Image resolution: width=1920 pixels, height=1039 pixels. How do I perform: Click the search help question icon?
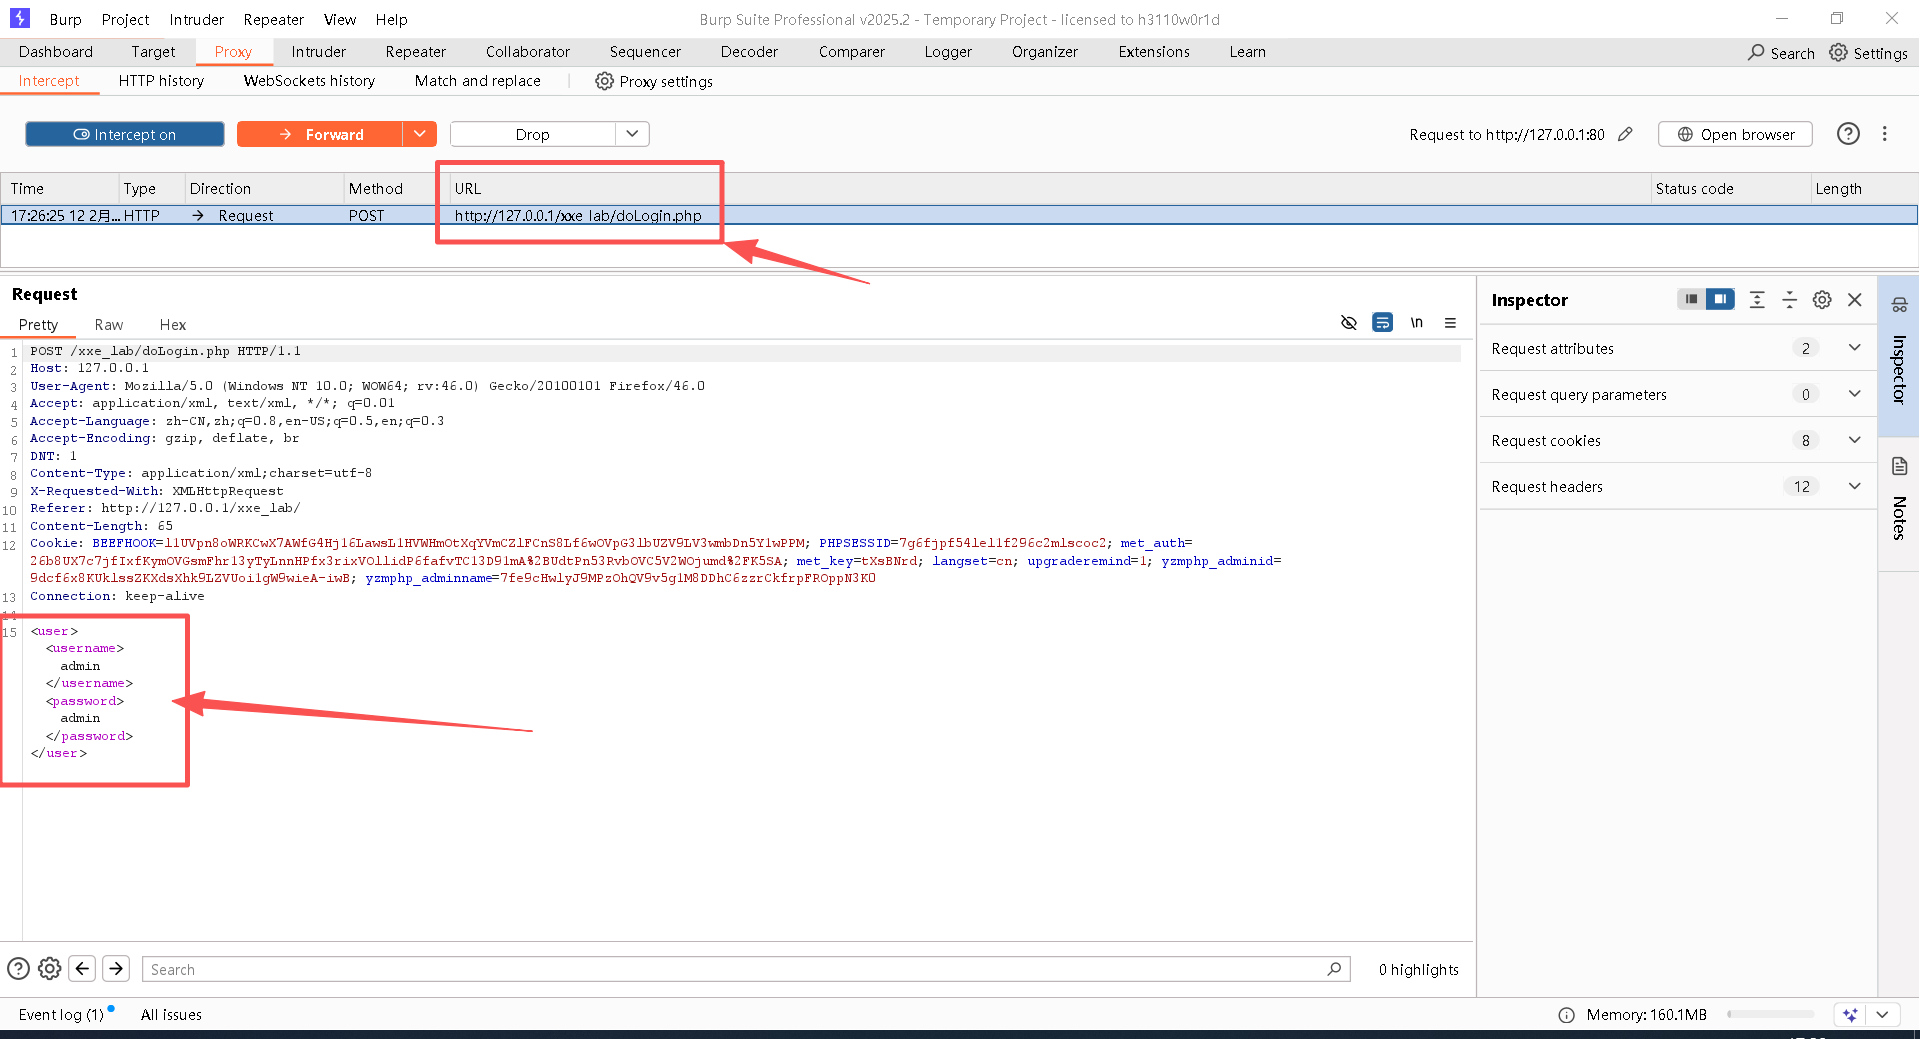pos(18,968)
